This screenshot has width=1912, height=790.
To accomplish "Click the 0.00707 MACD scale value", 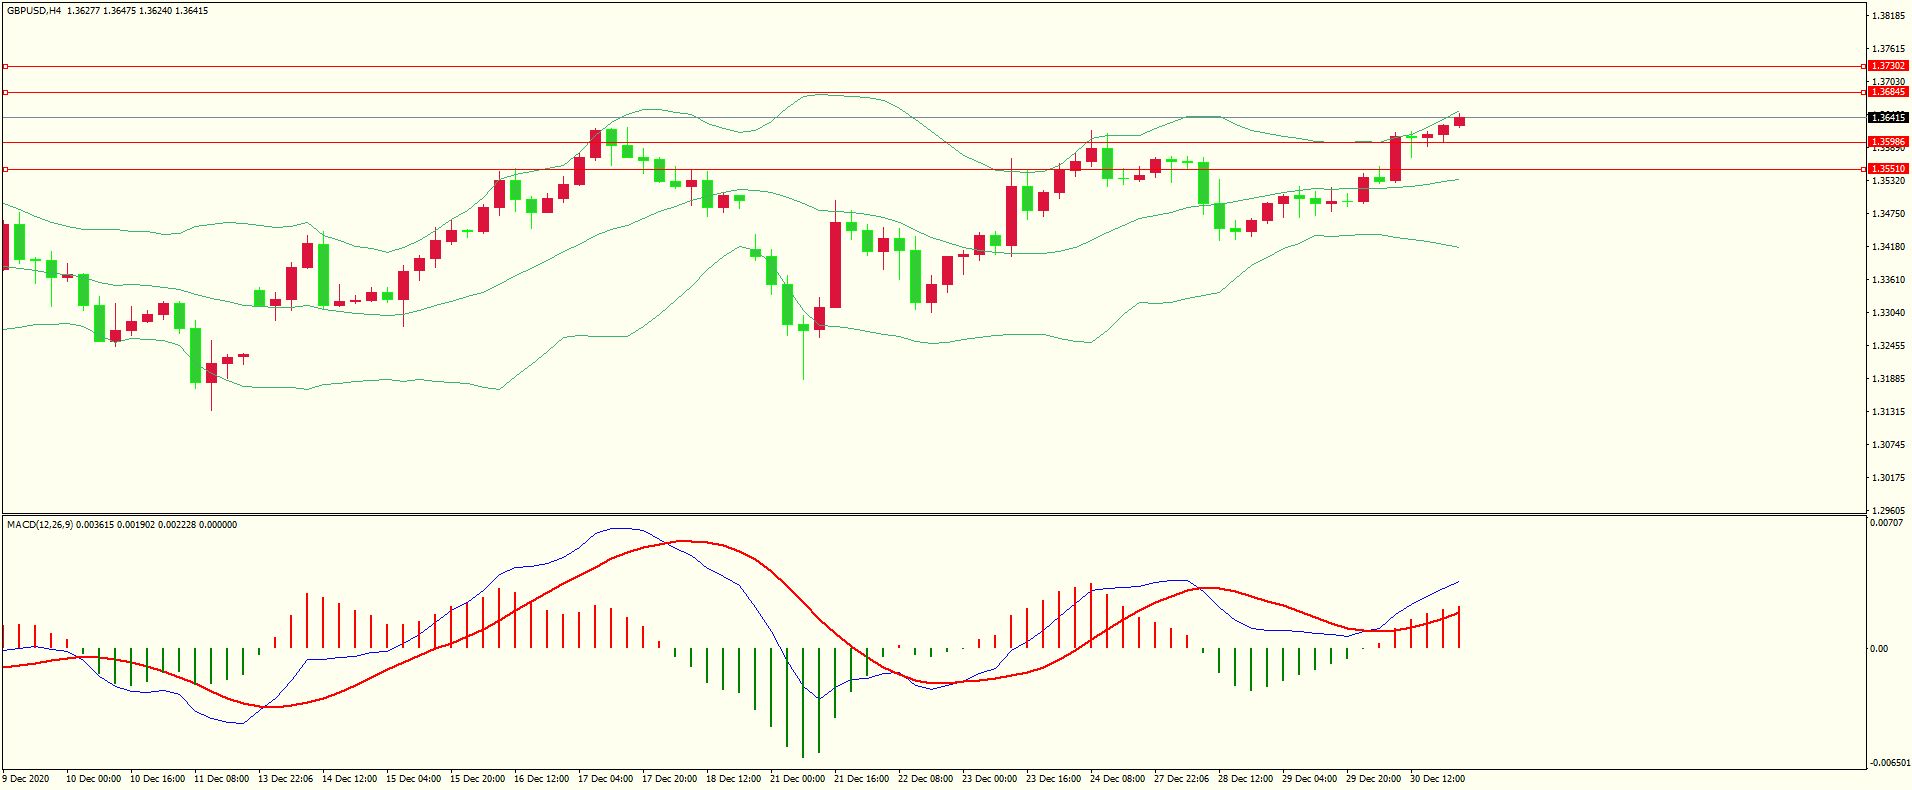I will click(x=1886, y=523).
